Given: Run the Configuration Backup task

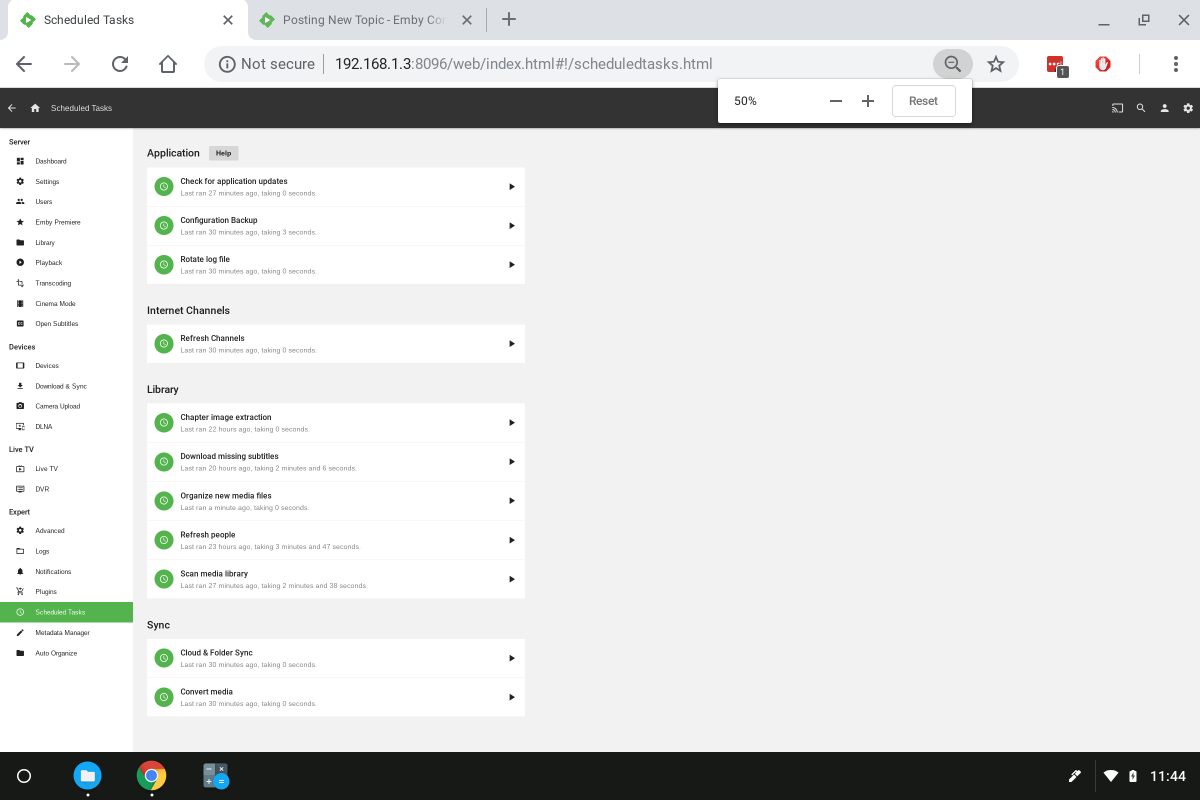Looking at the screenshot, I should [511, 225].
